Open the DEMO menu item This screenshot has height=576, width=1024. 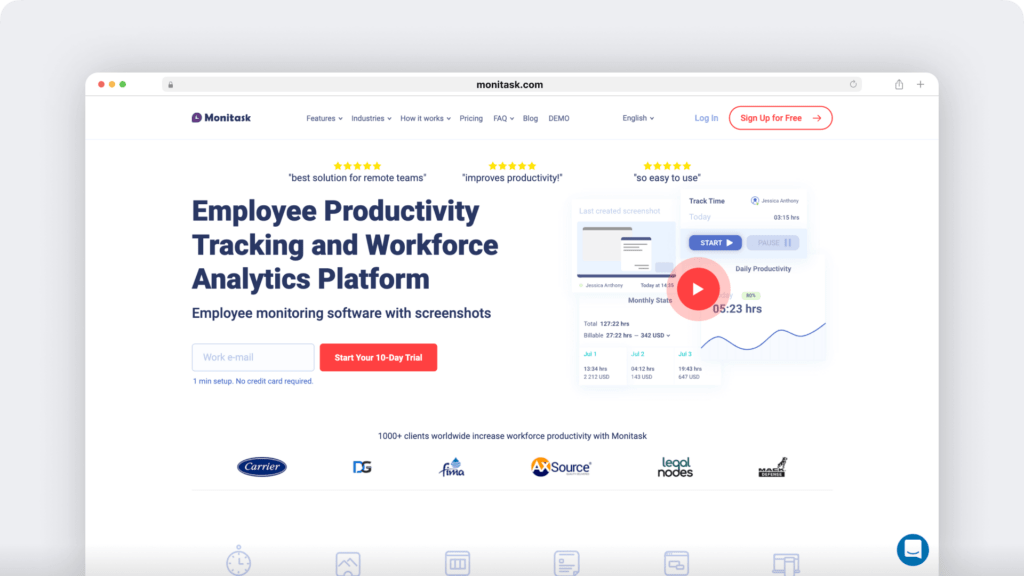(559, 118)
